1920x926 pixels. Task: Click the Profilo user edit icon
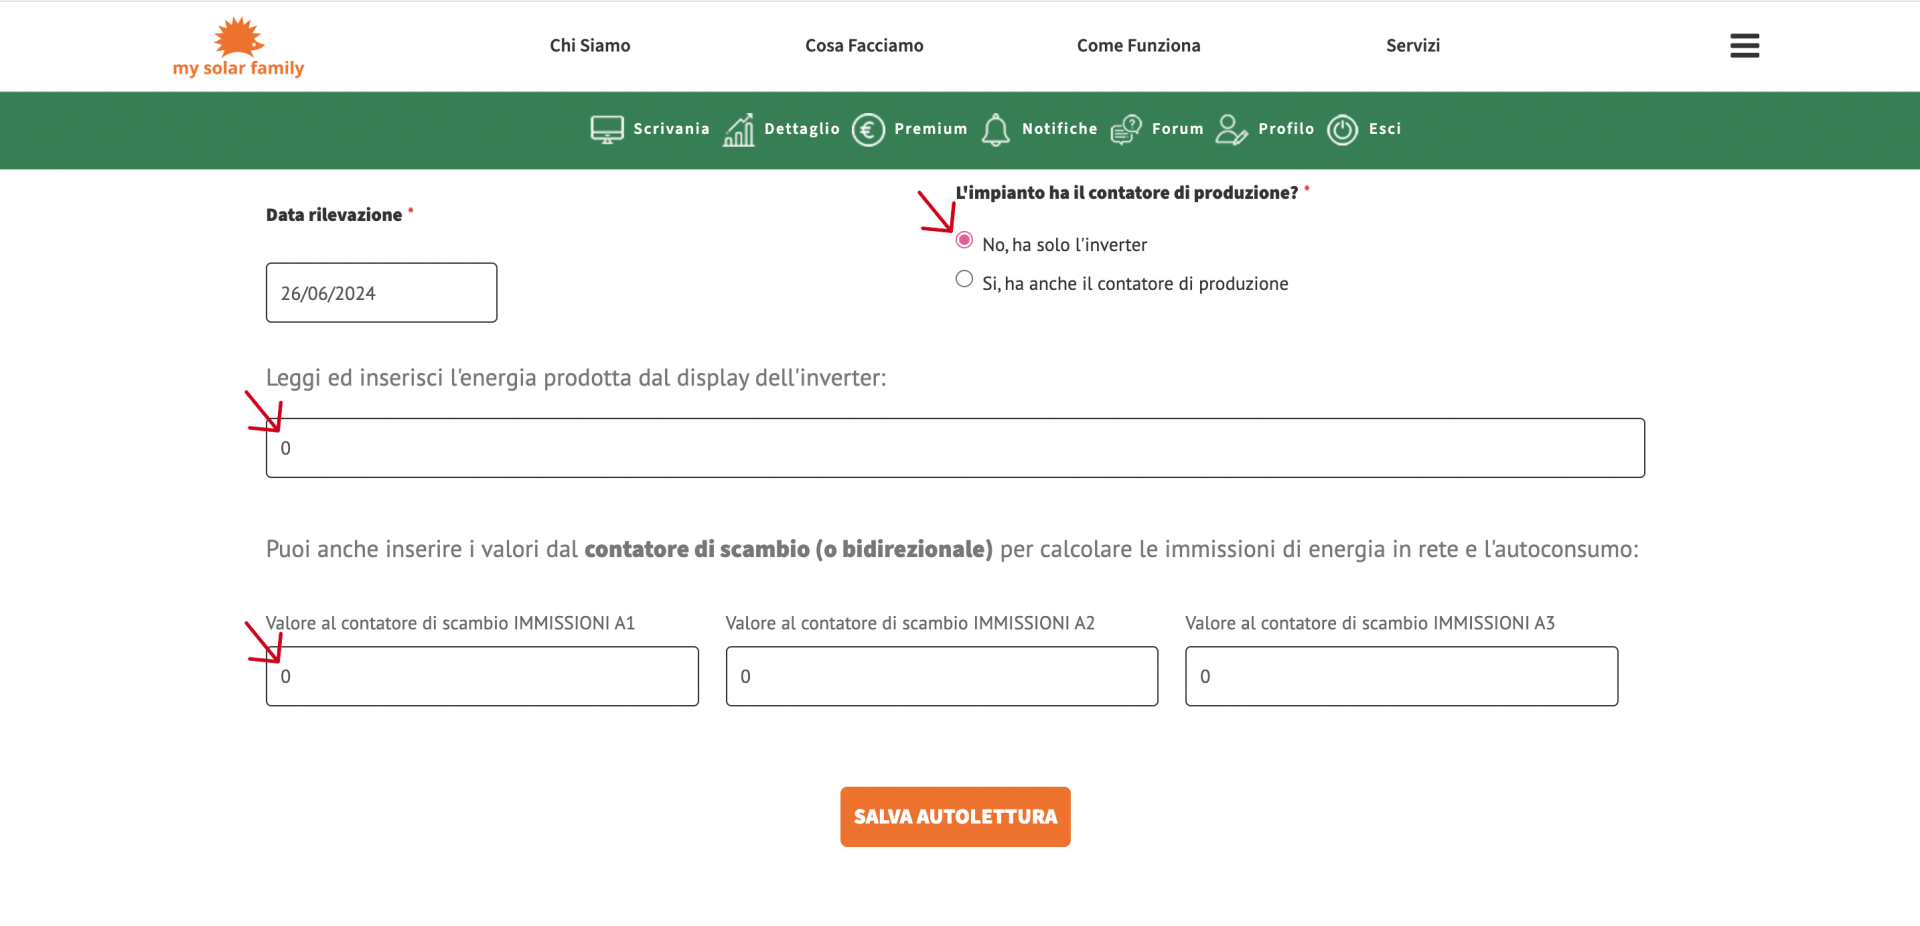1231,129
